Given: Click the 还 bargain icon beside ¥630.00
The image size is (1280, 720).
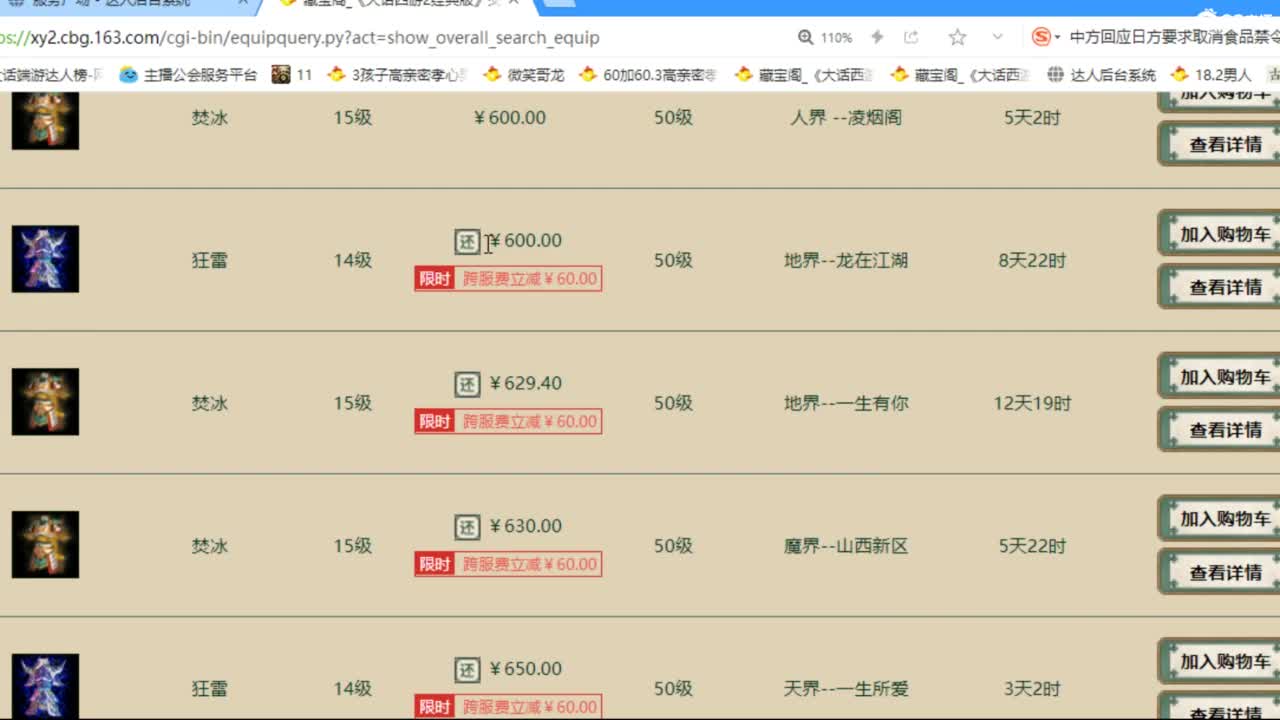Looking at the screenshot, I should pos(467,527).
